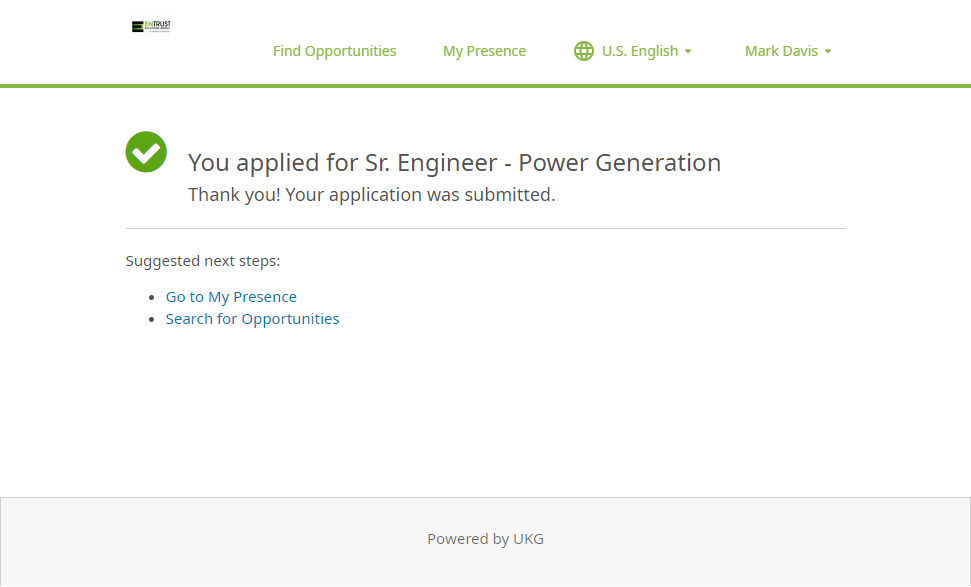
Task: Click the "Your application was submitted" message
Action: 371,195
